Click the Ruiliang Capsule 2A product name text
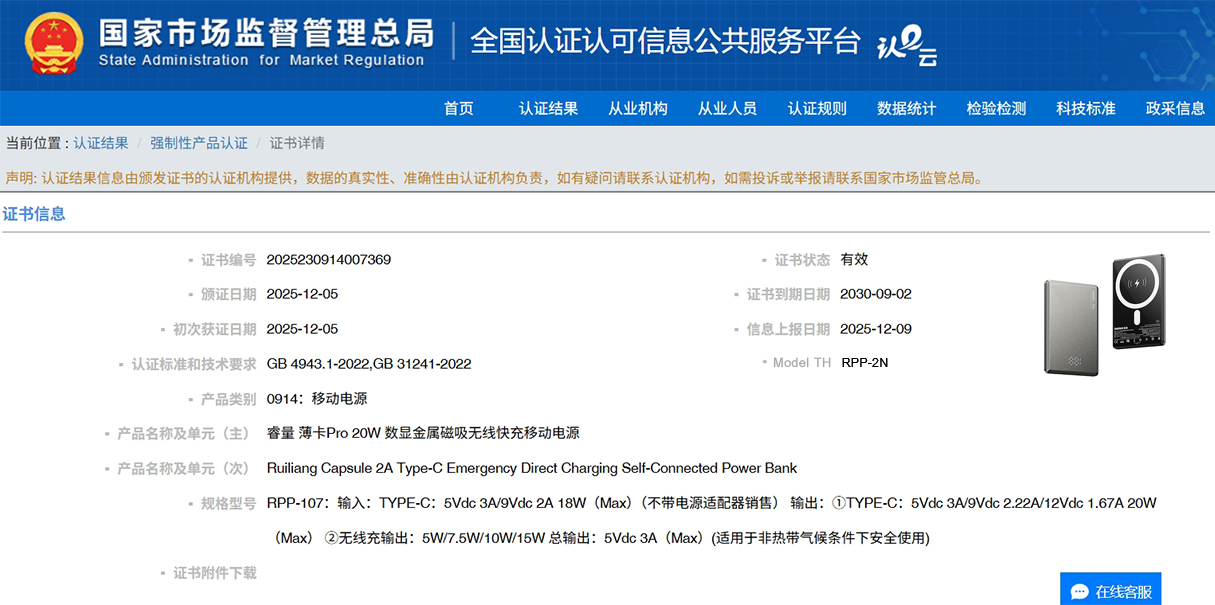The height and width of the screenshot is (605, 1215). point(532,468)
